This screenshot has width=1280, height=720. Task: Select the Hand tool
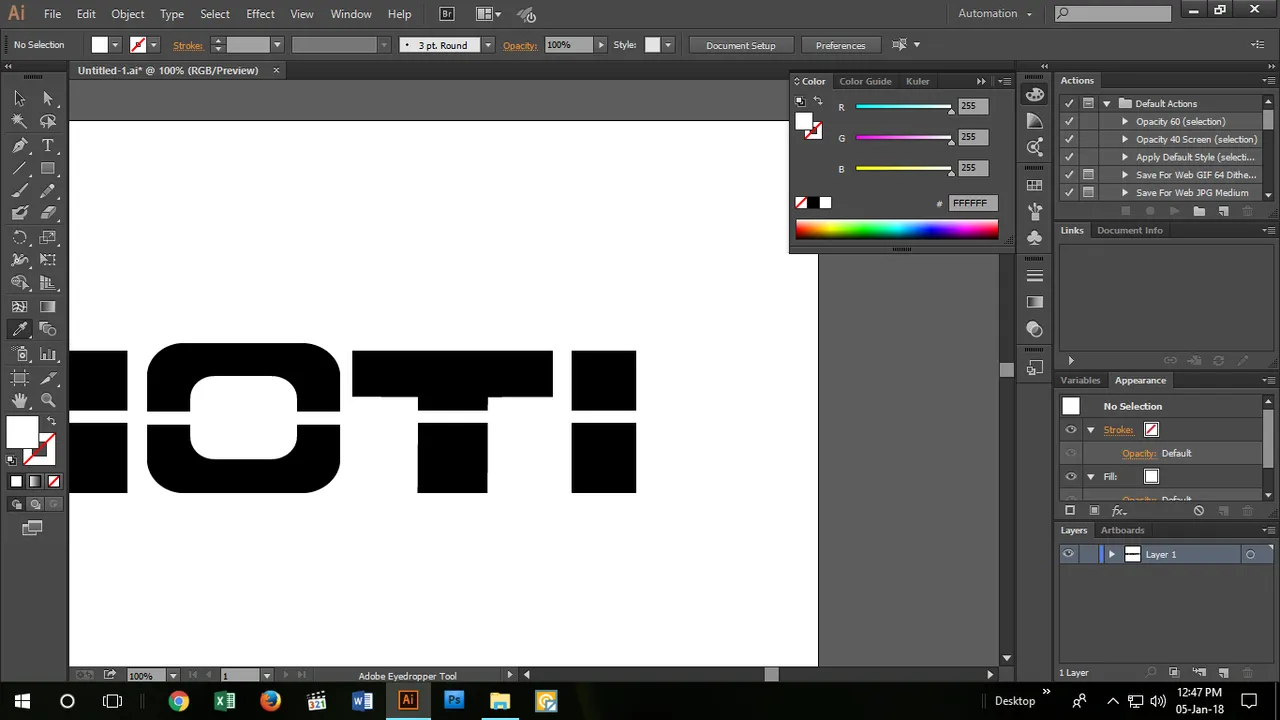[19, 400]
